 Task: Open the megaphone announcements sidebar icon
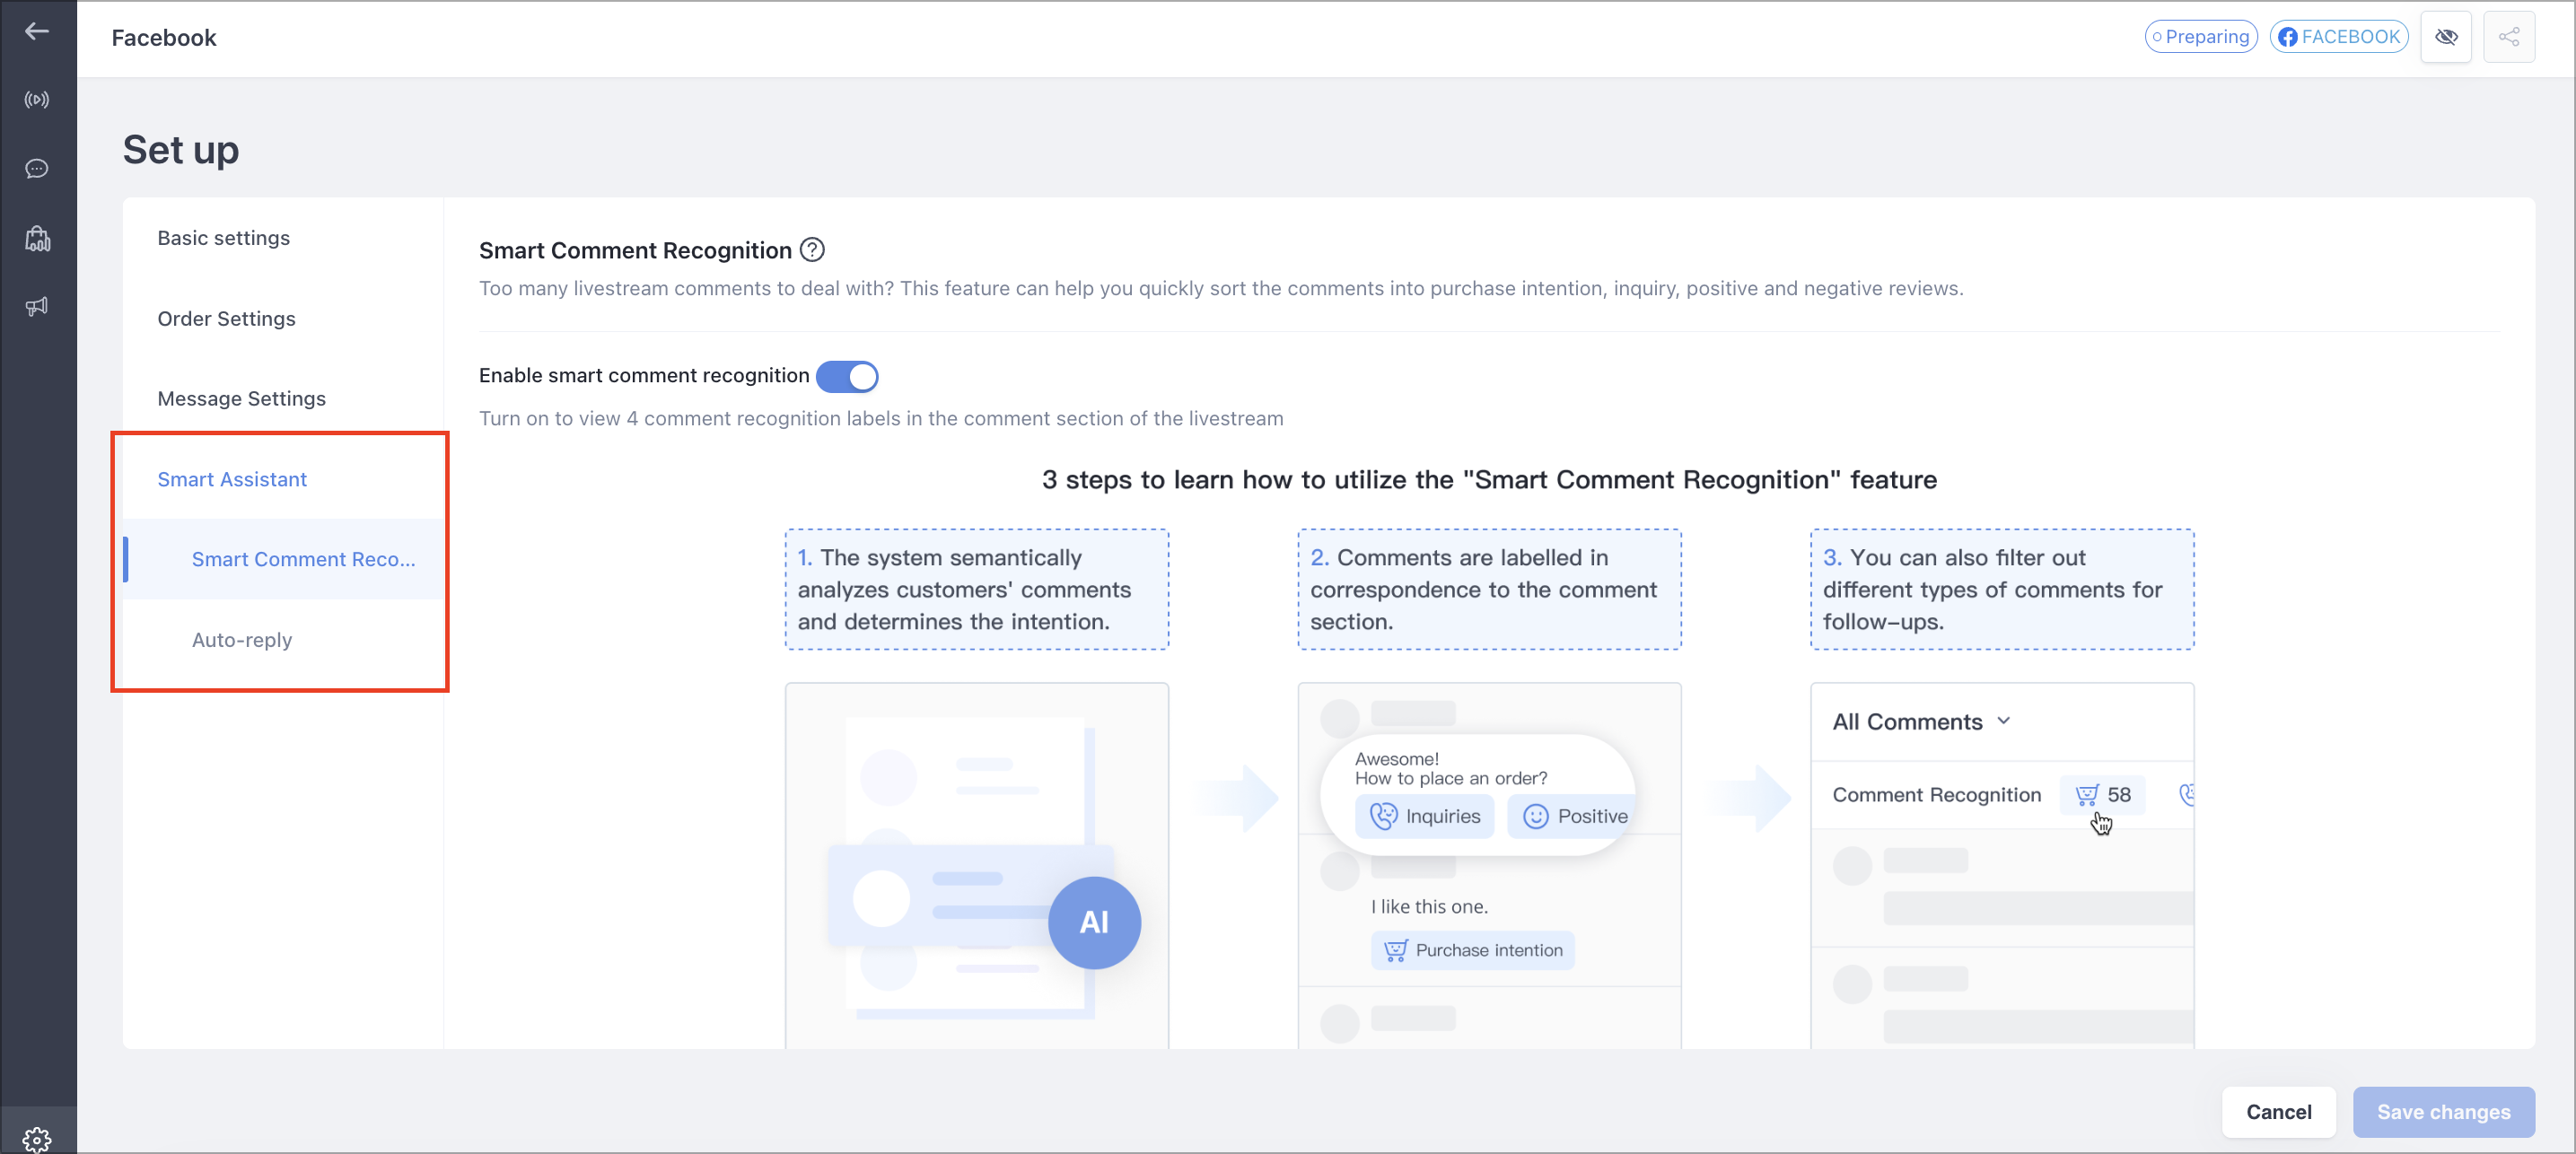pos(37,306)
